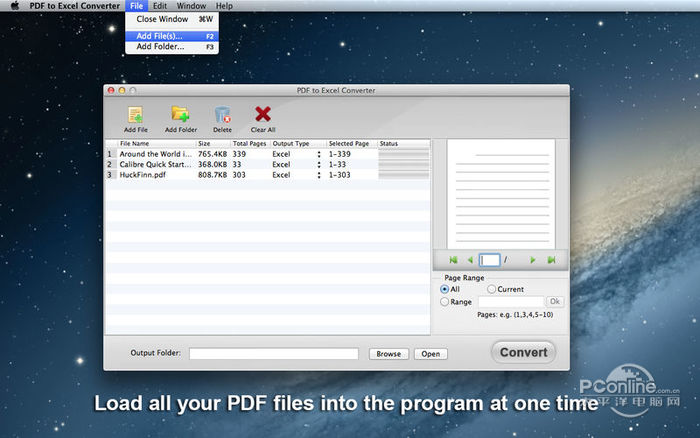Choose Add File(s)... menu entry
The width and height of the screenshot is (700, 438).
click(x=172, y=36)
